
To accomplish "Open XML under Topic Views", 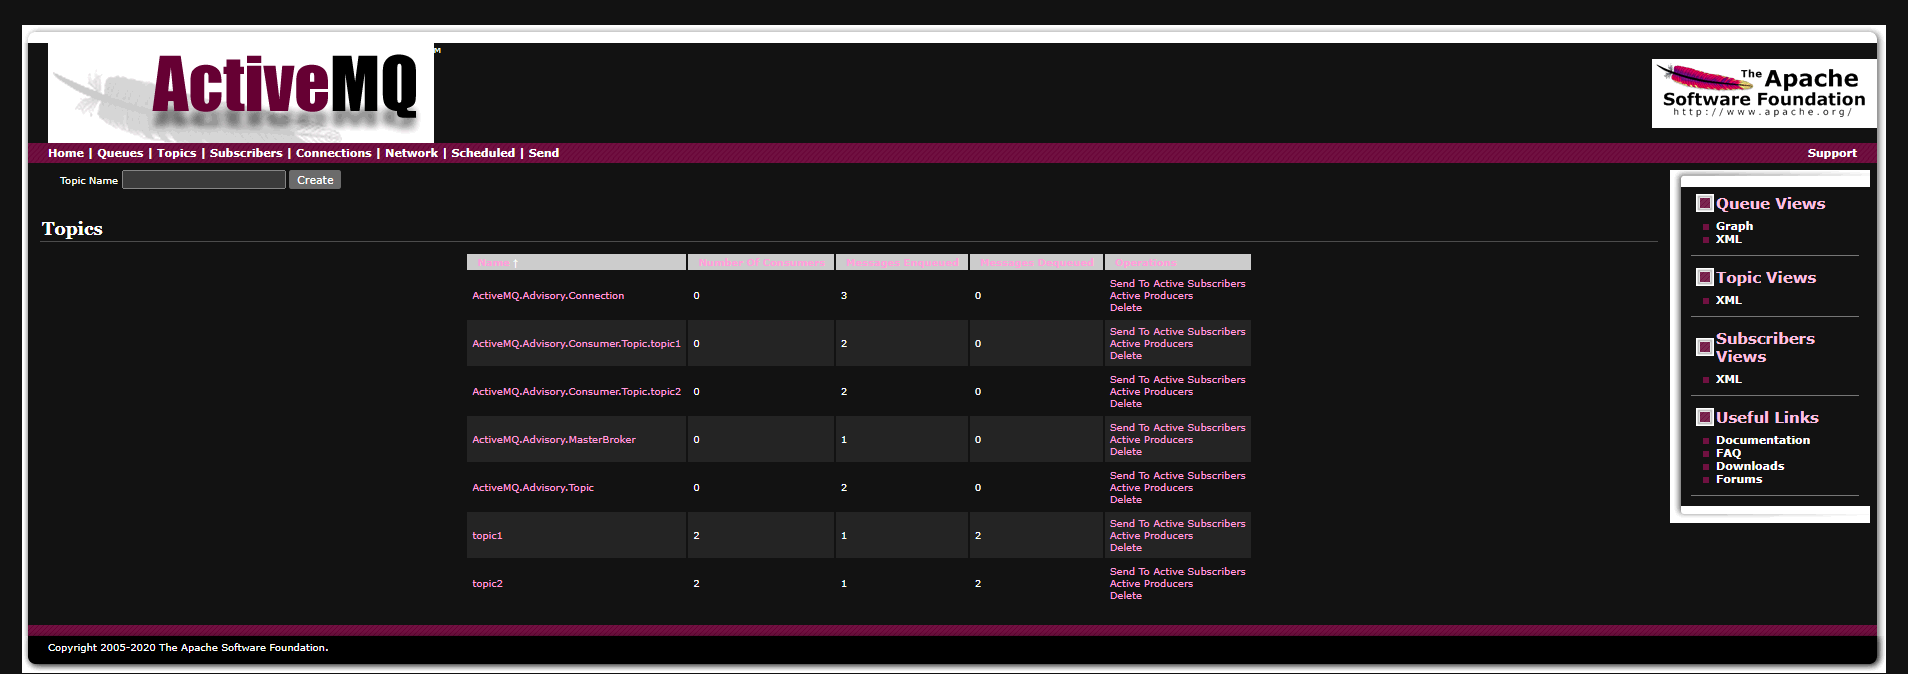I will click(x=1728, y=301).
